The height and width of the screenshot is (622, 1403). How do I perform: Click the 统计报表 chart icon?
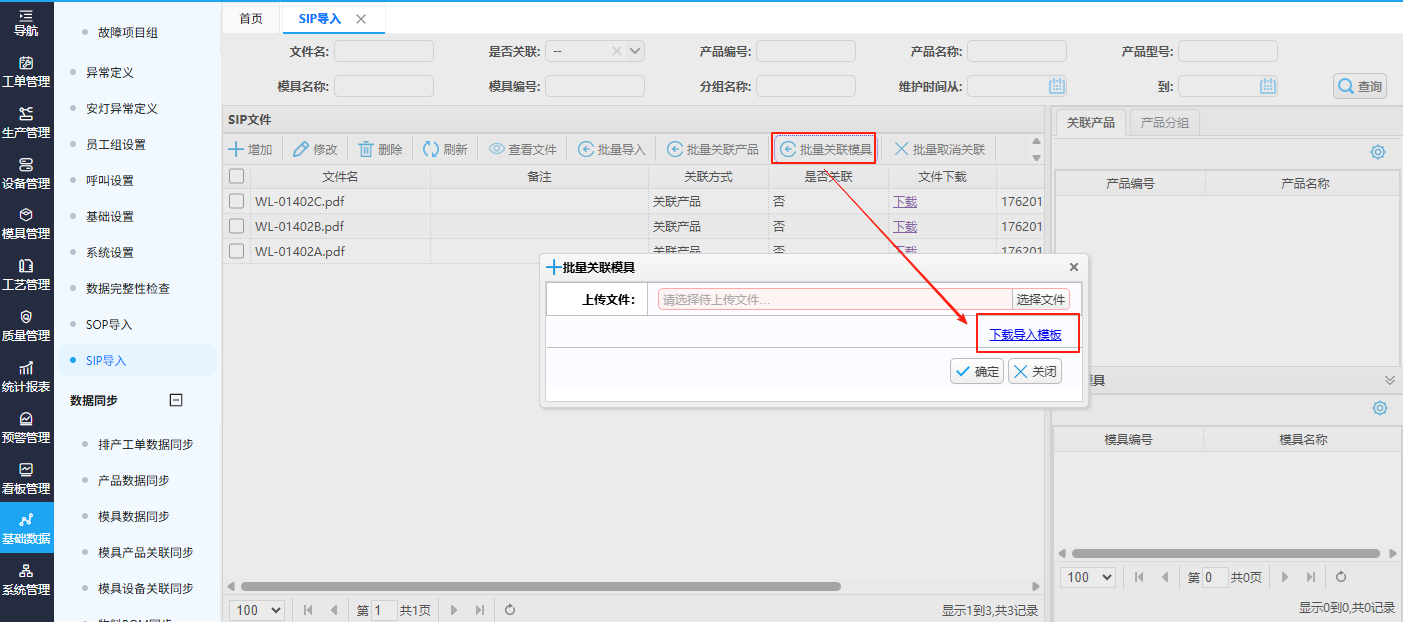pyautogui.click(x=26, y=368)
